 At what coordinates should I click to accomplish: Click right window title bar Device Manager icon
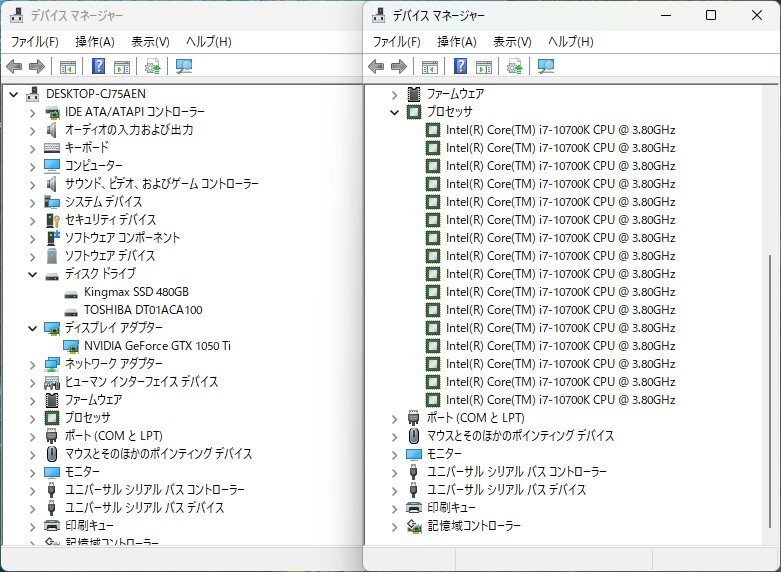click(x=379, y=16)
